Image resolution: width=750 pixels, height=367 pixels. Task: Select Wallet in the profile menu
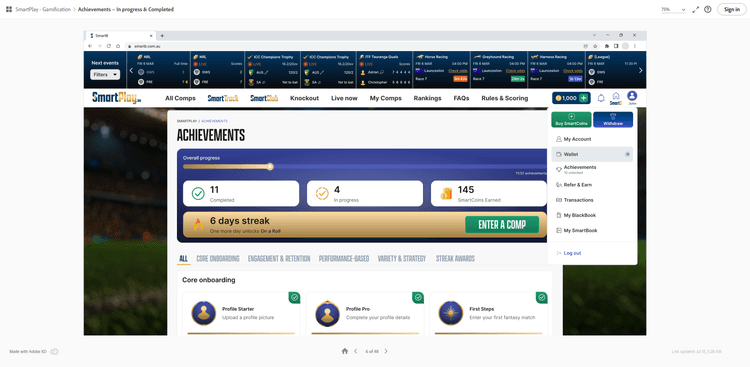pos(592,155)
